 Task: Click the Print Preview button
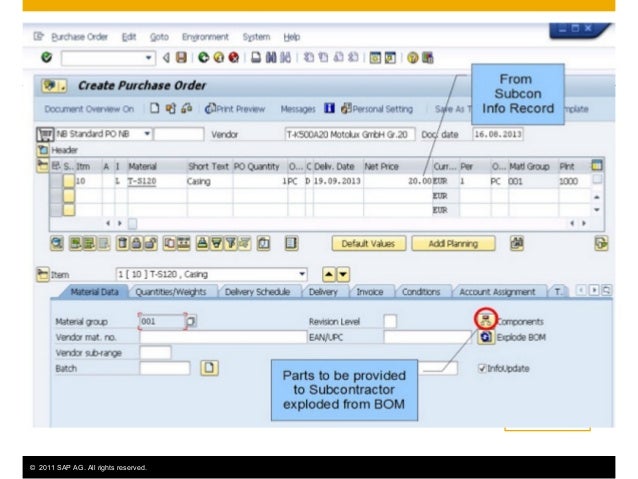pos(235,109)
